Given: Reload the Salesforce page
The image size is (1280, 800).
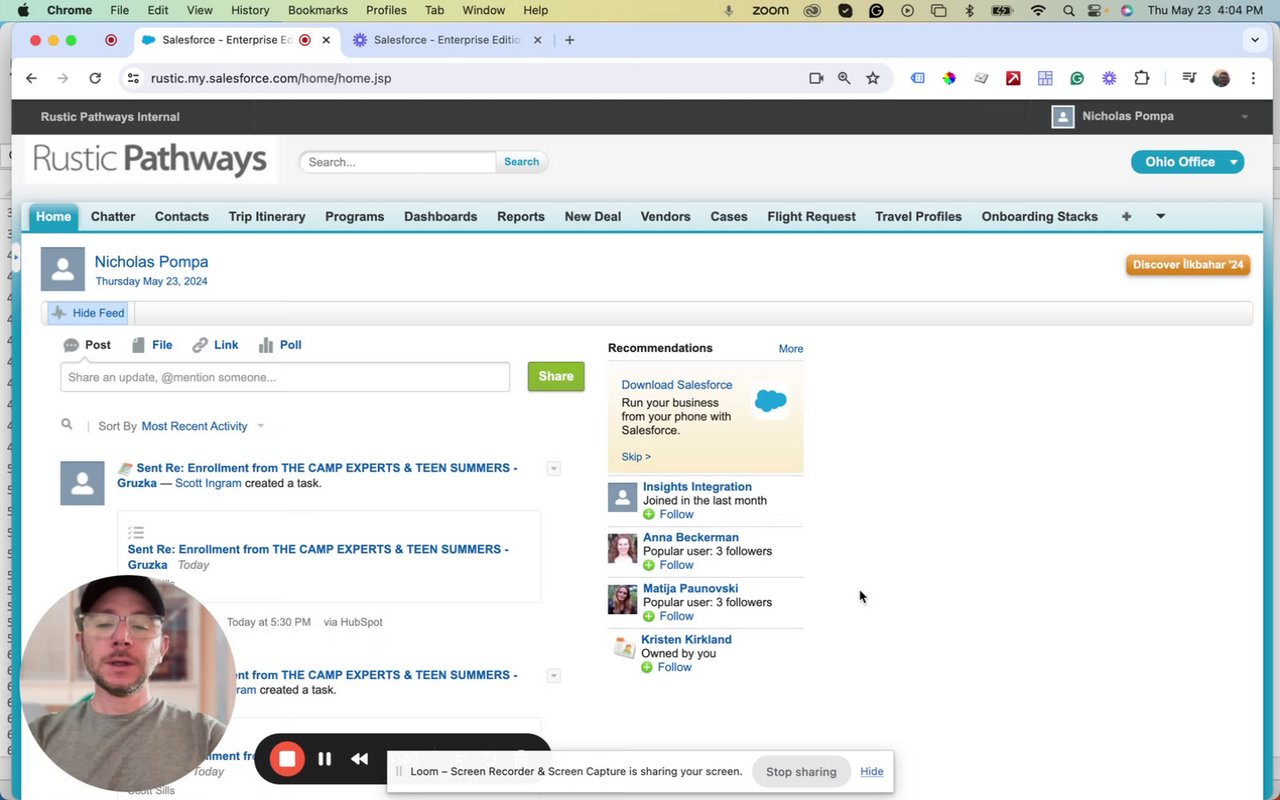Looking at the screenshot, I should coord(95,78).
